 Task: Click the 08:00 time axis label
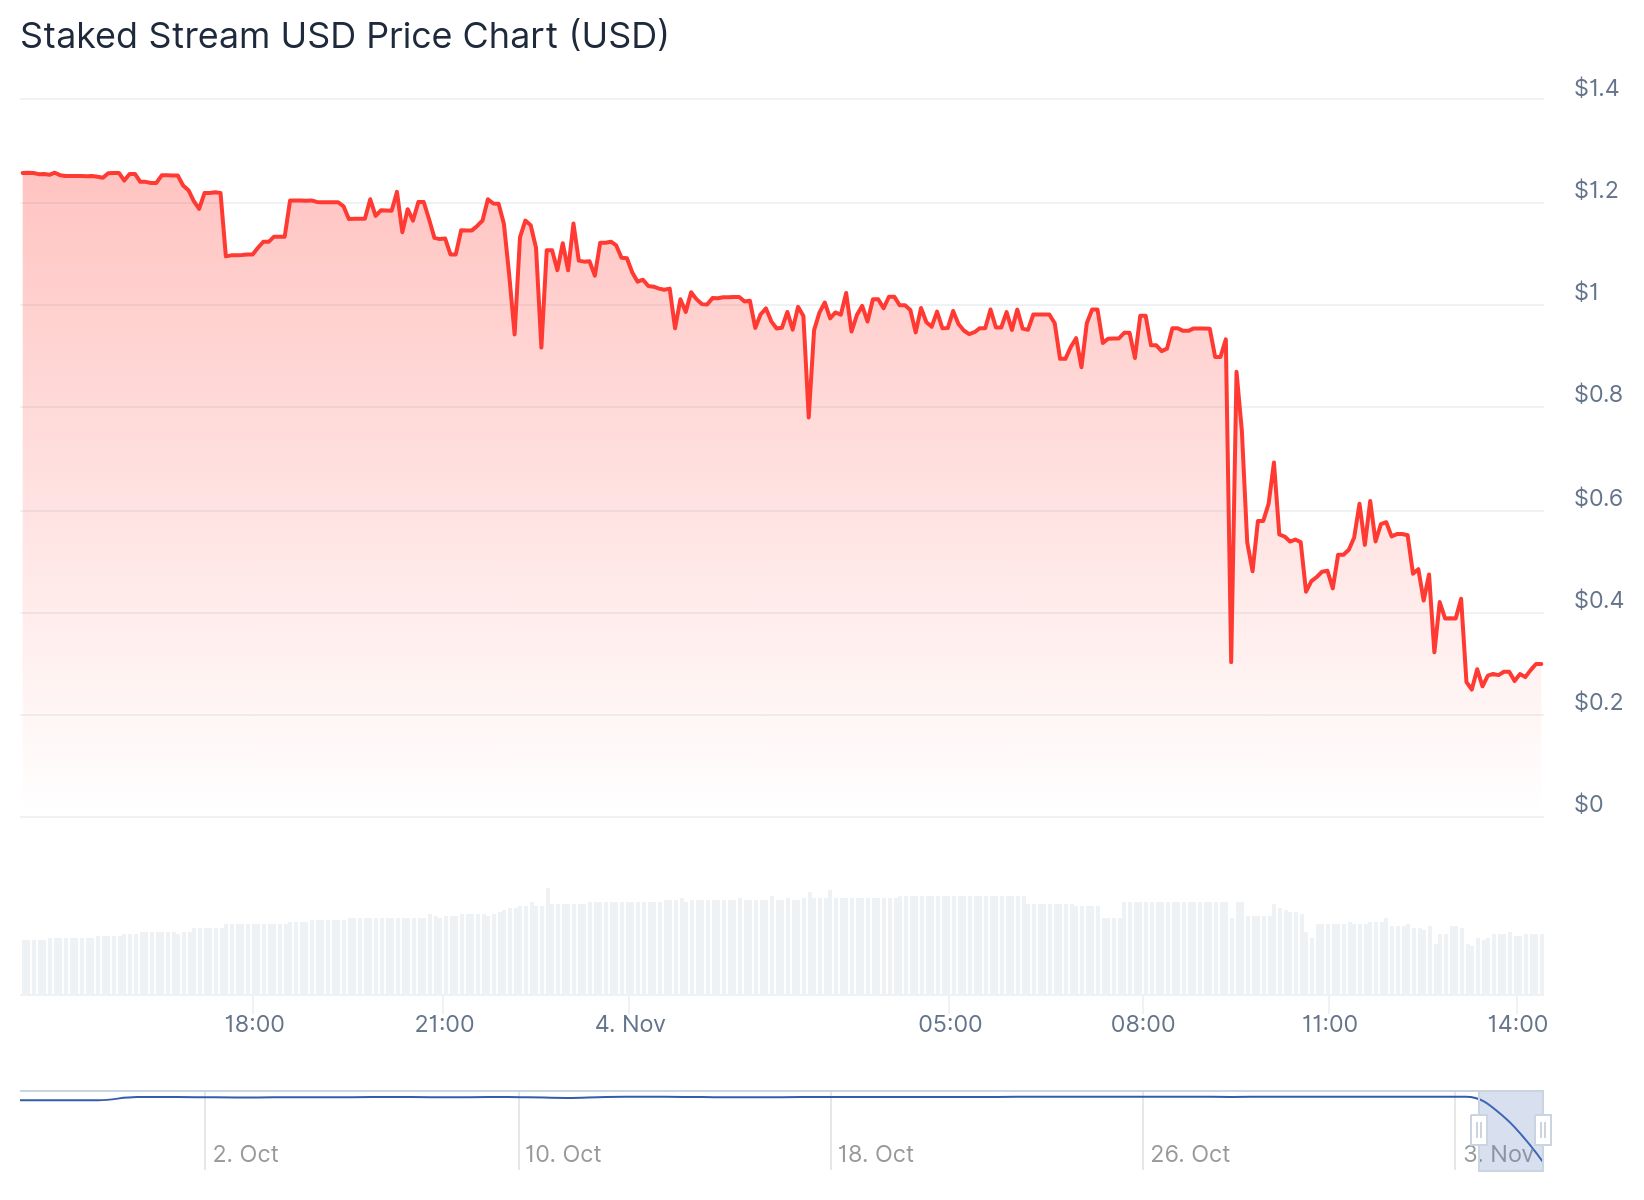[1143, 1024]
